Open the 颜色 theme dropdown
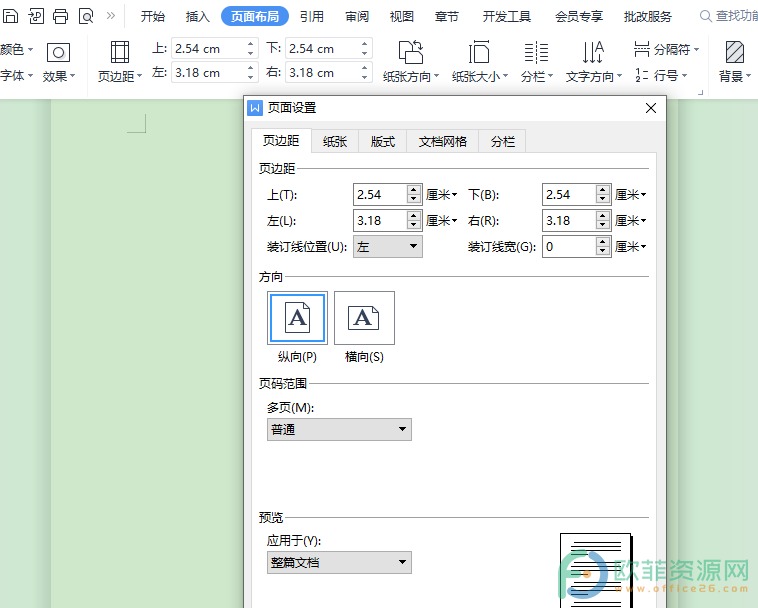 [16, 49]
